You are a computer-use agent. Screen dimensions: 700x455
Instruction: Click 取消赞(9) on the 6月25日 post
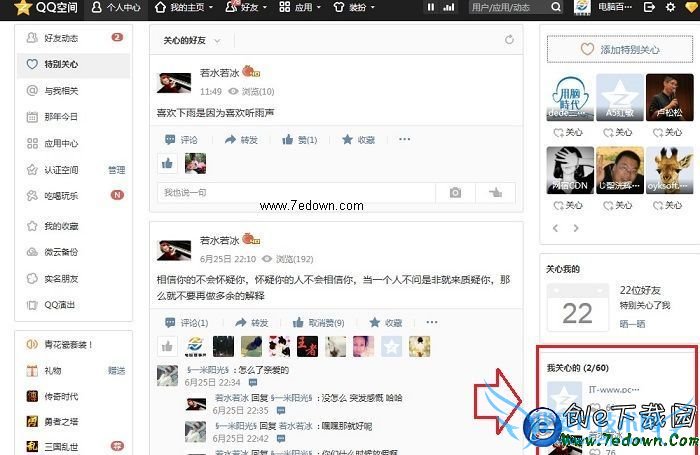tap(319, 322)
